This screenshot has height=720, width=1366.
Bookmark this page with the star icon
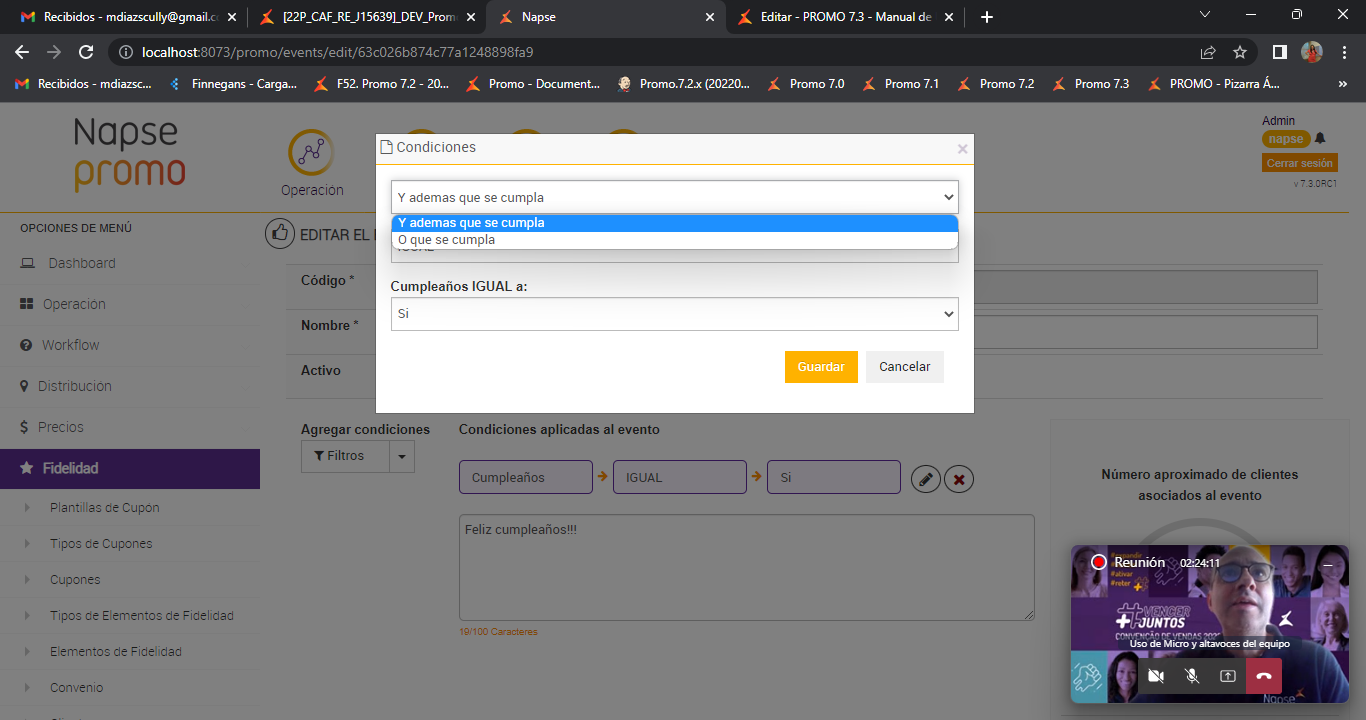coord(1240,52)
